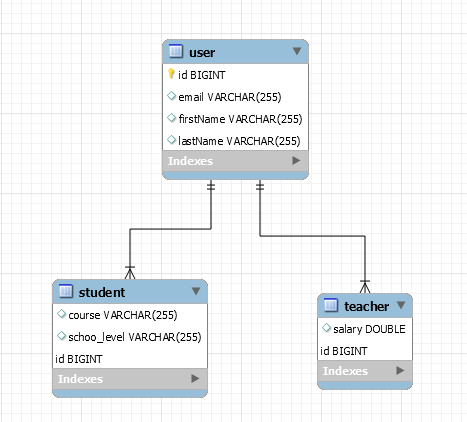Click the diamond icon next to firstName column
The height and width of the screenshot is (422, 467).
click(171, 118)
